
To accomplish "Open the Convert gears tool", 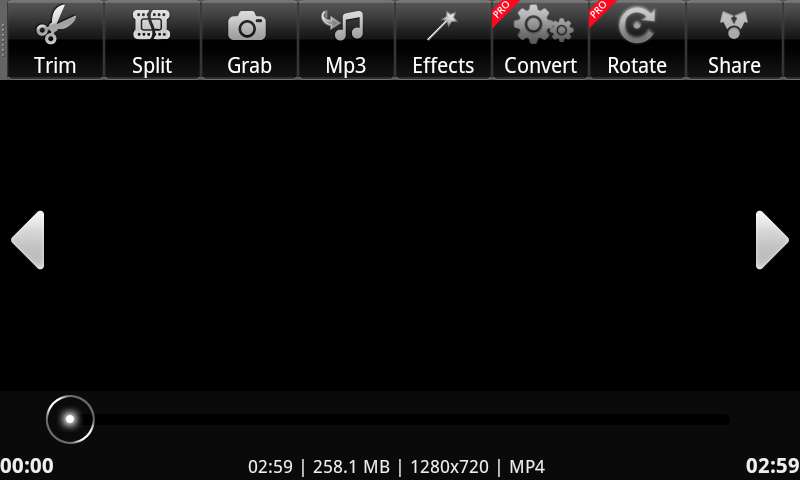I will [x=540, y=40].
